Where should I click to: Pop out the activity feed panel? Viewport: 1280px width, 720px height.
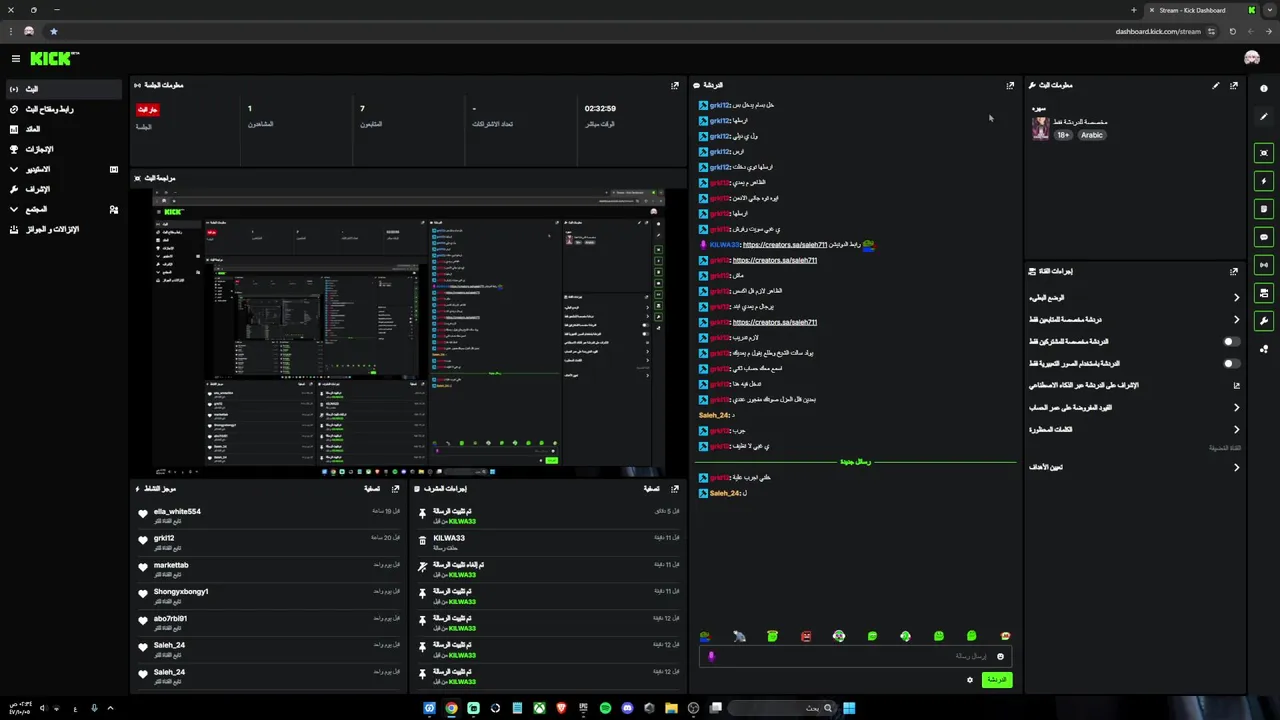tap(395, 489)
